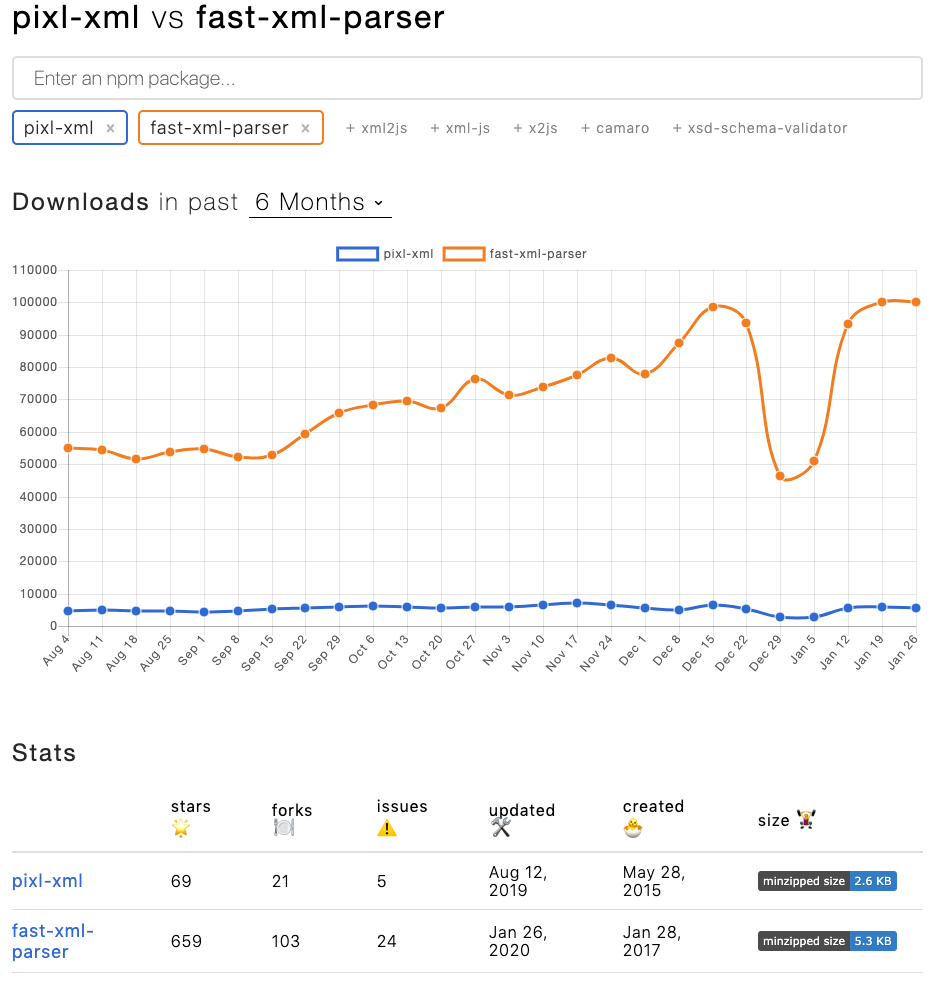Click the 'stars' column header
932x986 pixels.
(191, 807)
